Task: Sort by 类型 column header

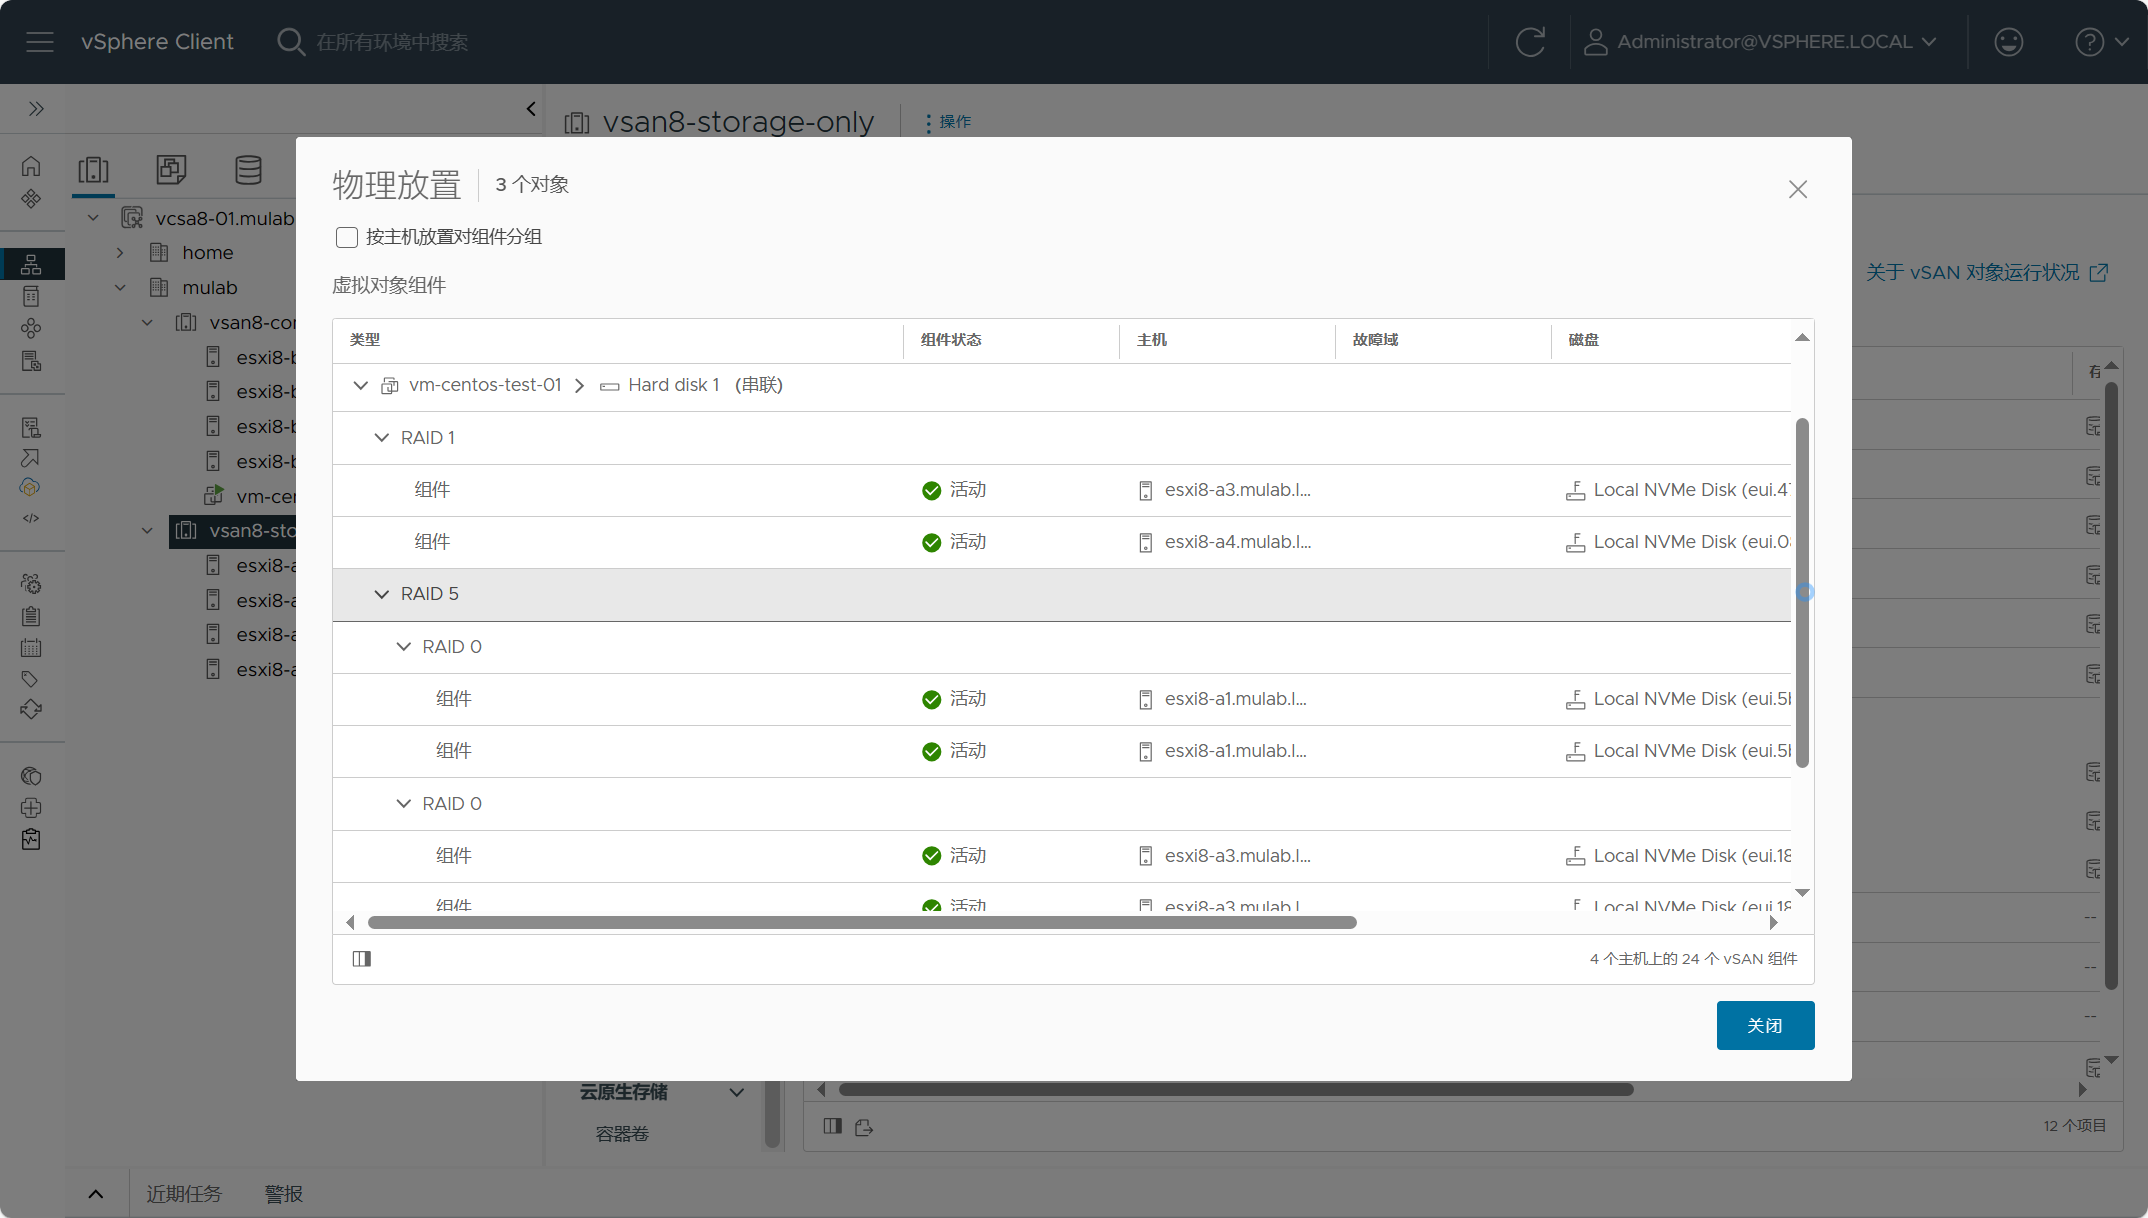Action: click(x=365, y=340)
